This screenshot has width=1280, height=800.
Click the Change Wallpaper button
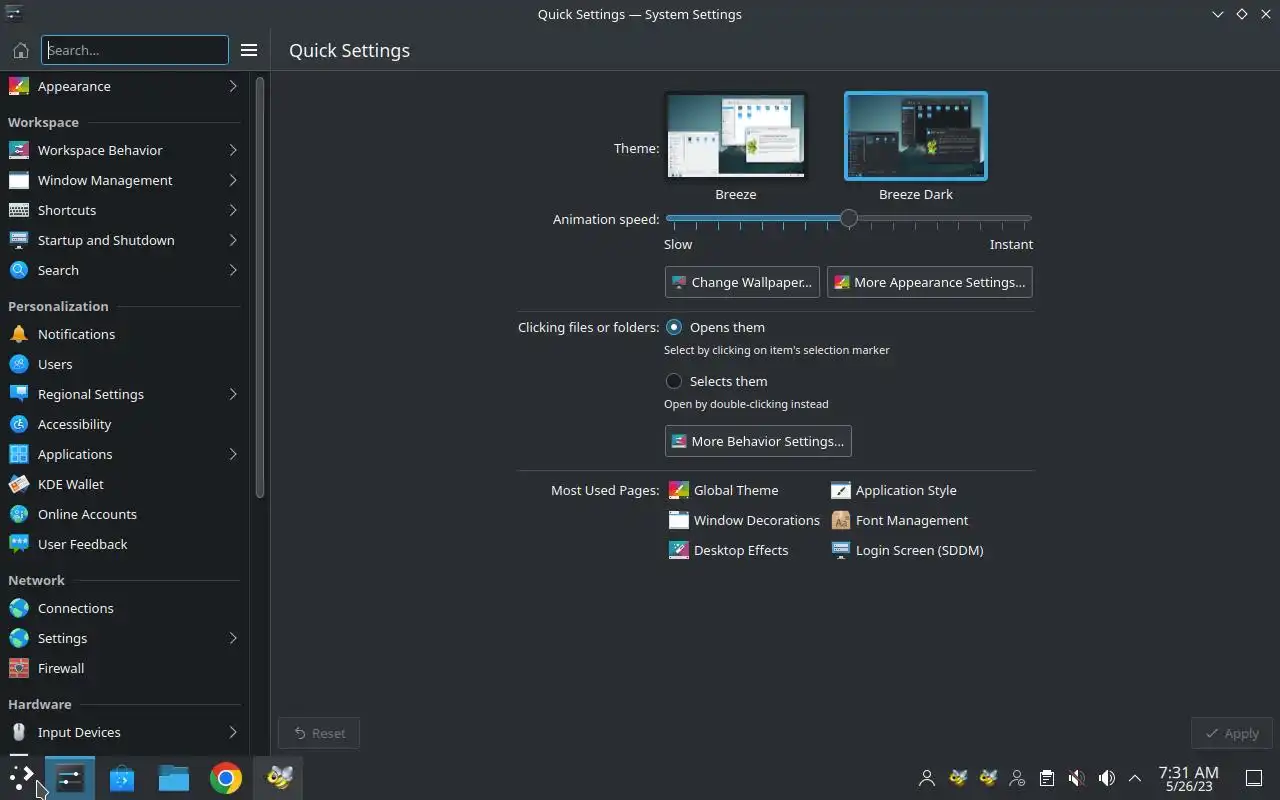[742, 282]
